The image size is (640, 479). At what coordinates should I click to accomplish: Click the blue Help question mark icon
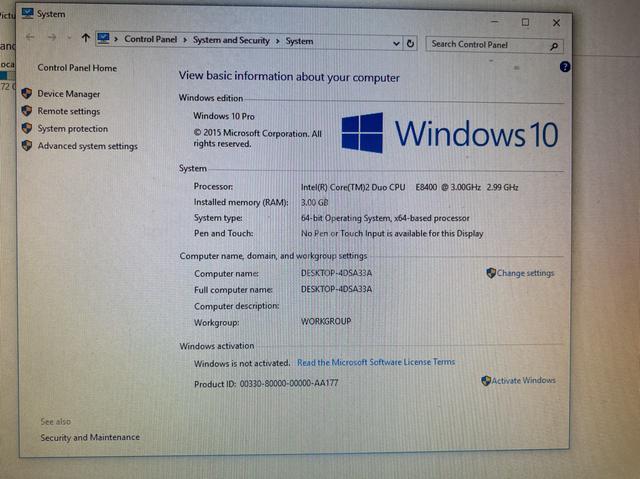(x=565, y=67)
